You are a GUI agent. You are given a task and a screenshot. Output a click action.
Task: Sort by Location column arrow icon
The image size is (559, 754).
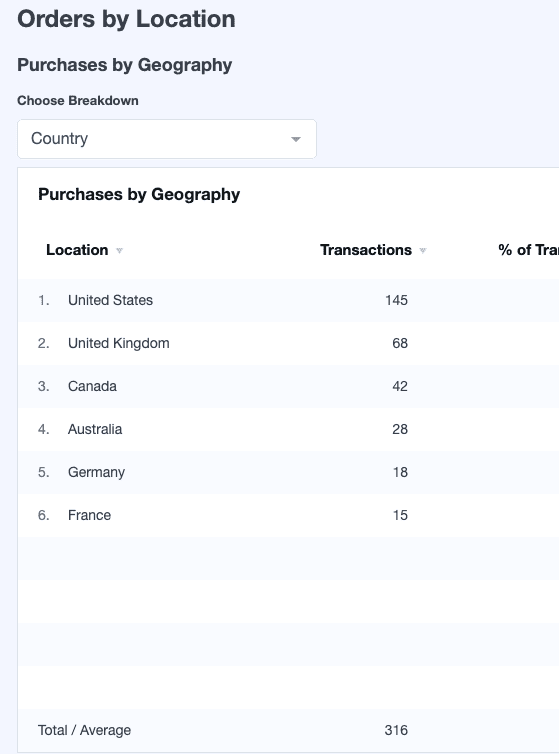[x=119, y=251]
